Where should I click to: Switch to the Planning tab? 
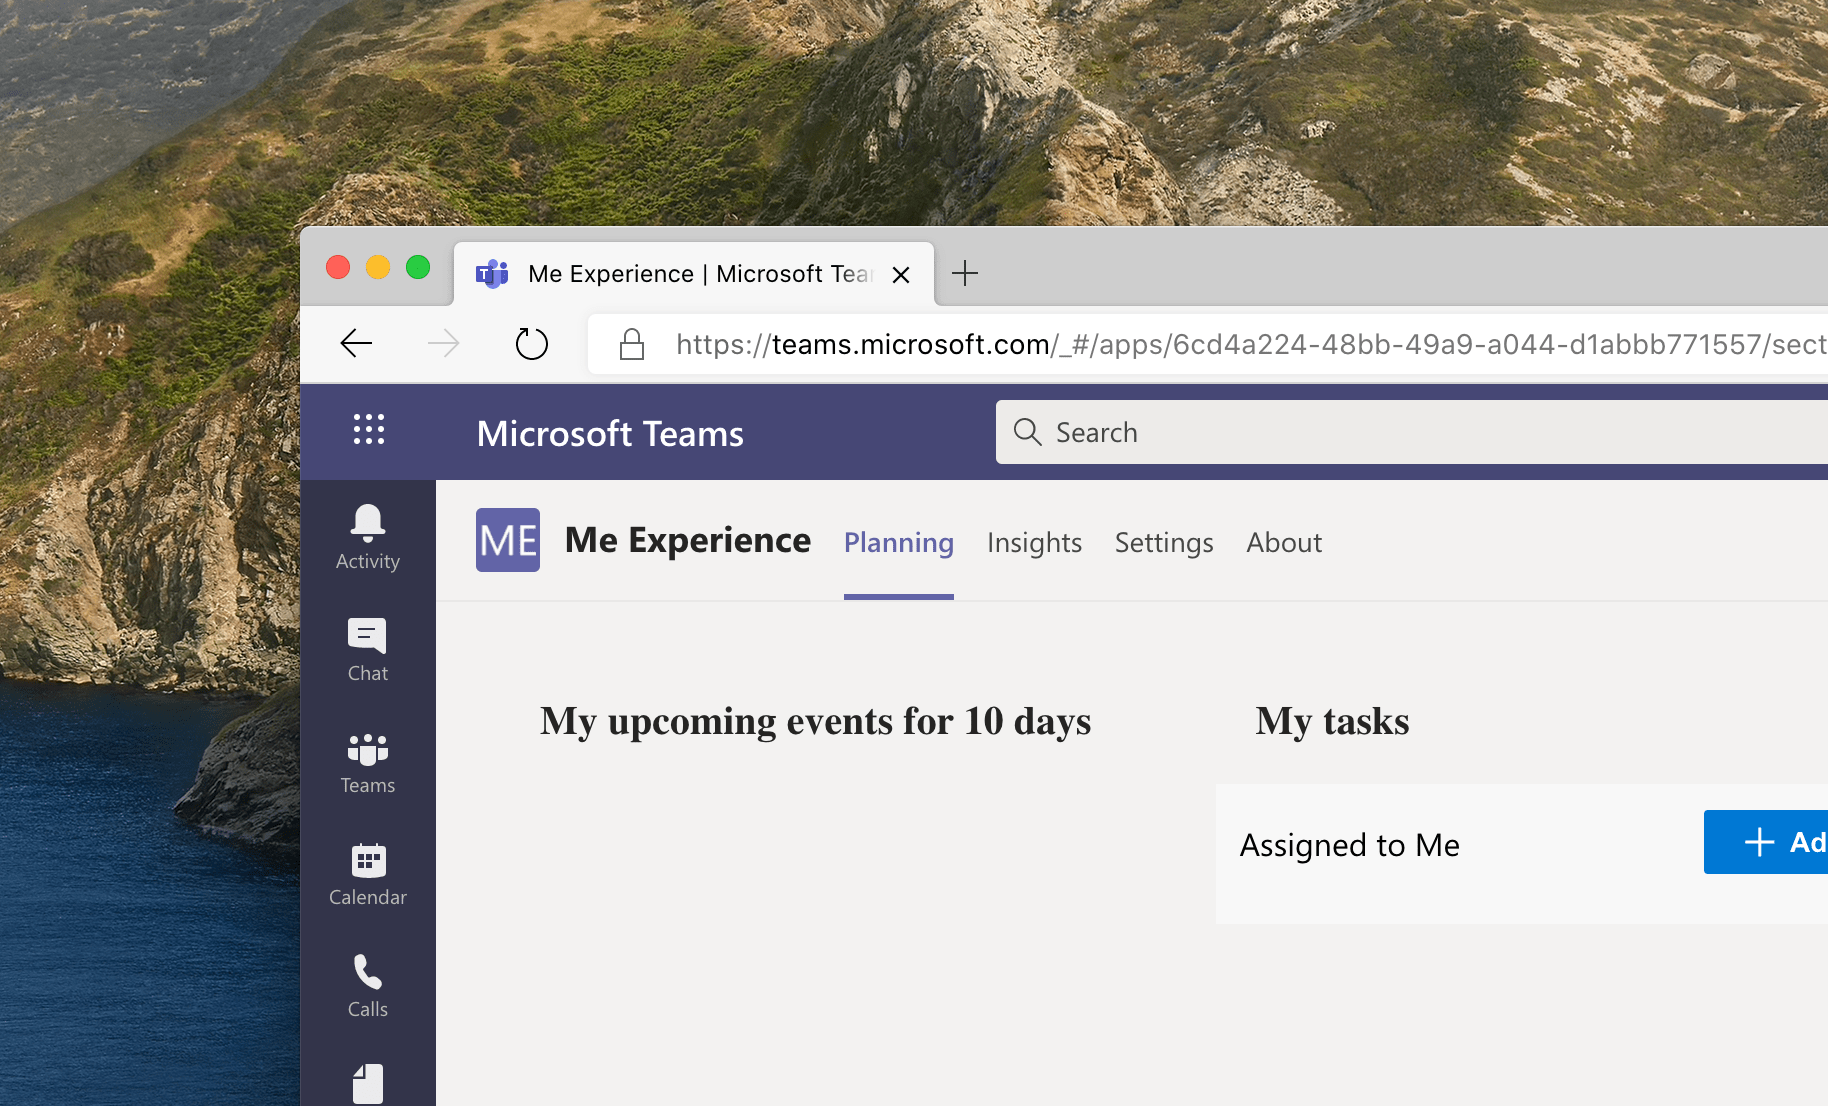coord(899,542)
